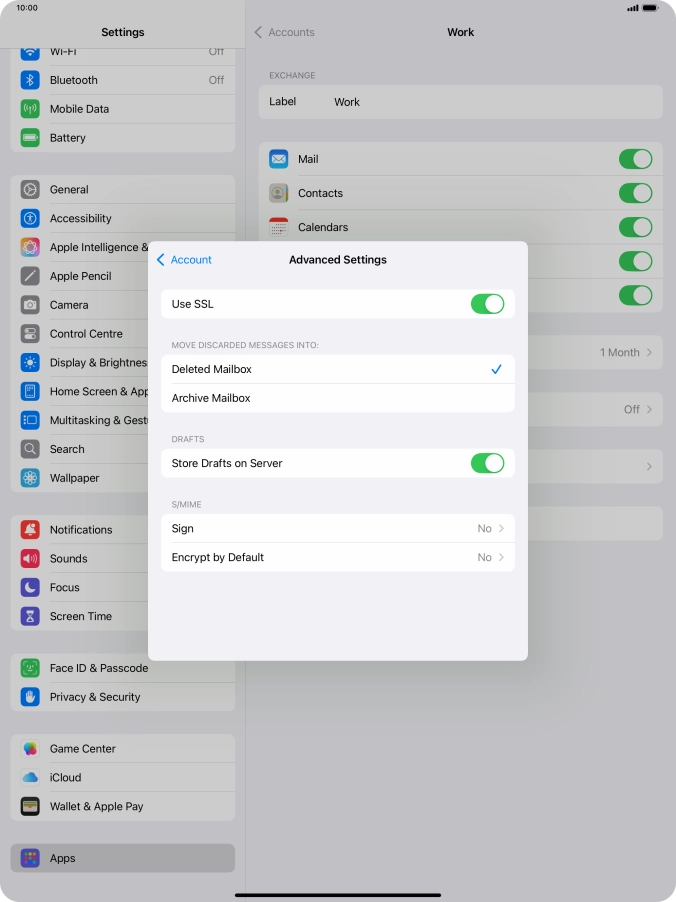This screenshot has width=676, height=902.
Task: Tap the Game Center icon
Action: click(30, 749)
